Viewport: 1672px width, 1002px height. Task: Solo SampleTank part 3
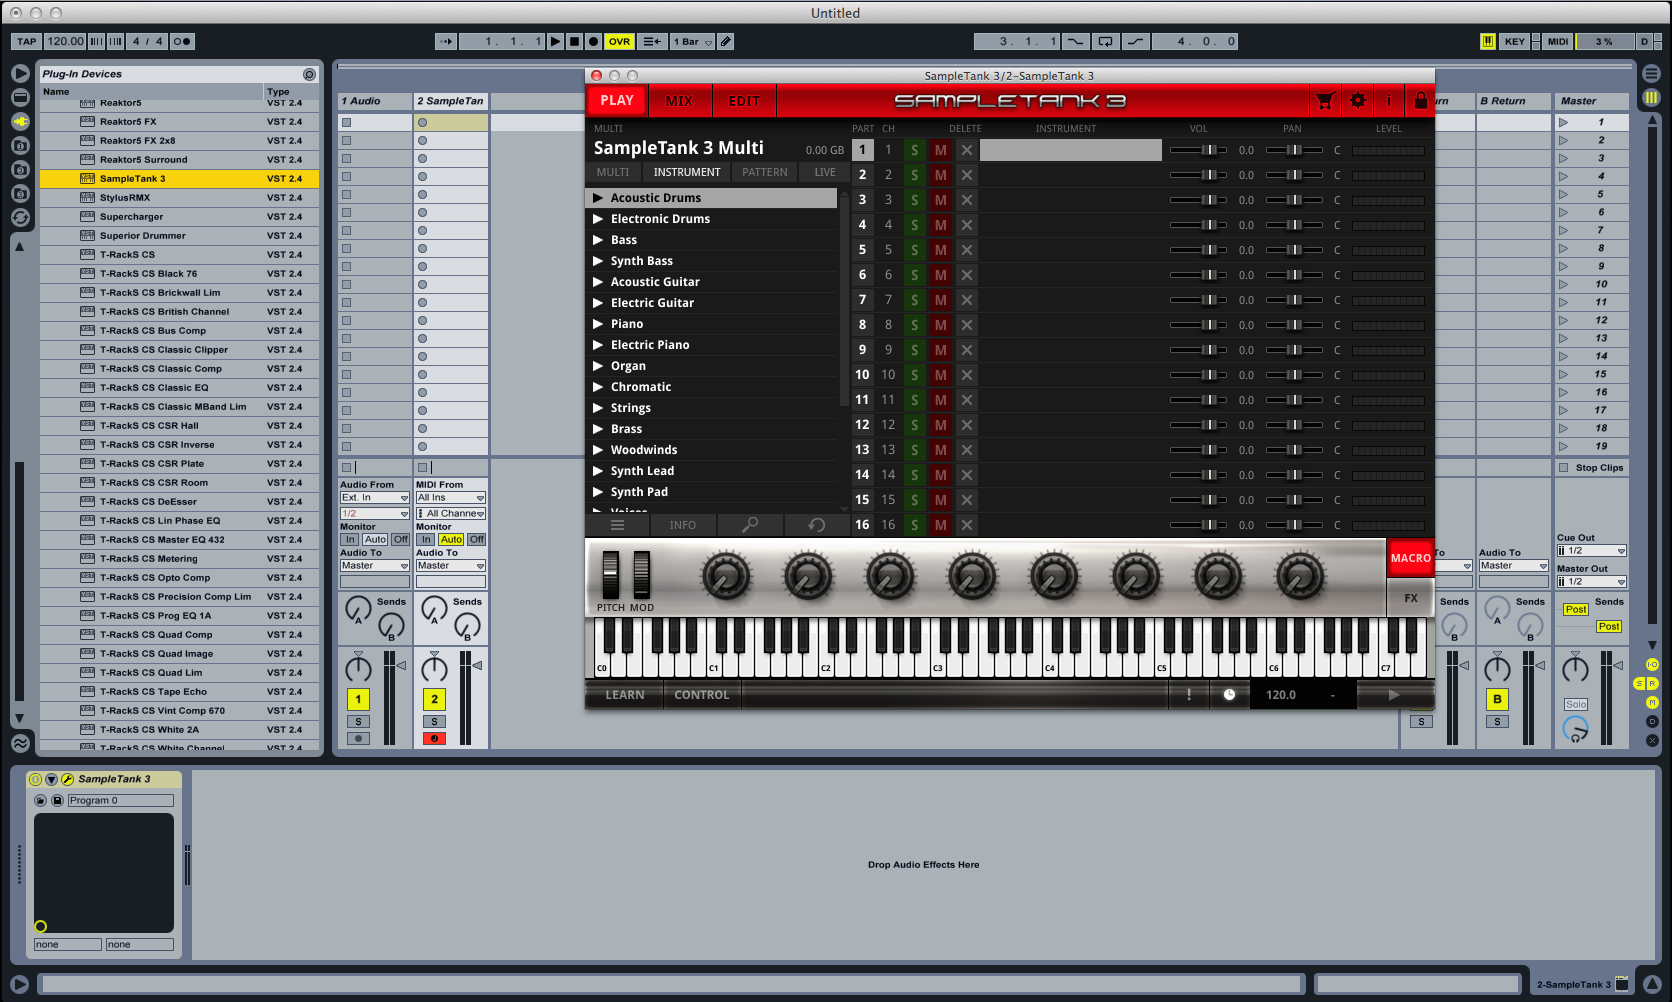[x=914, y=200]
